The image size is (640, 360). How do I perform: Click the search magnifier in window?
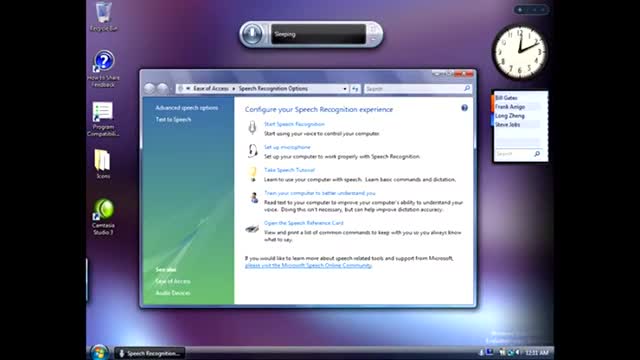pyautogui.click(x=467, y=88)
